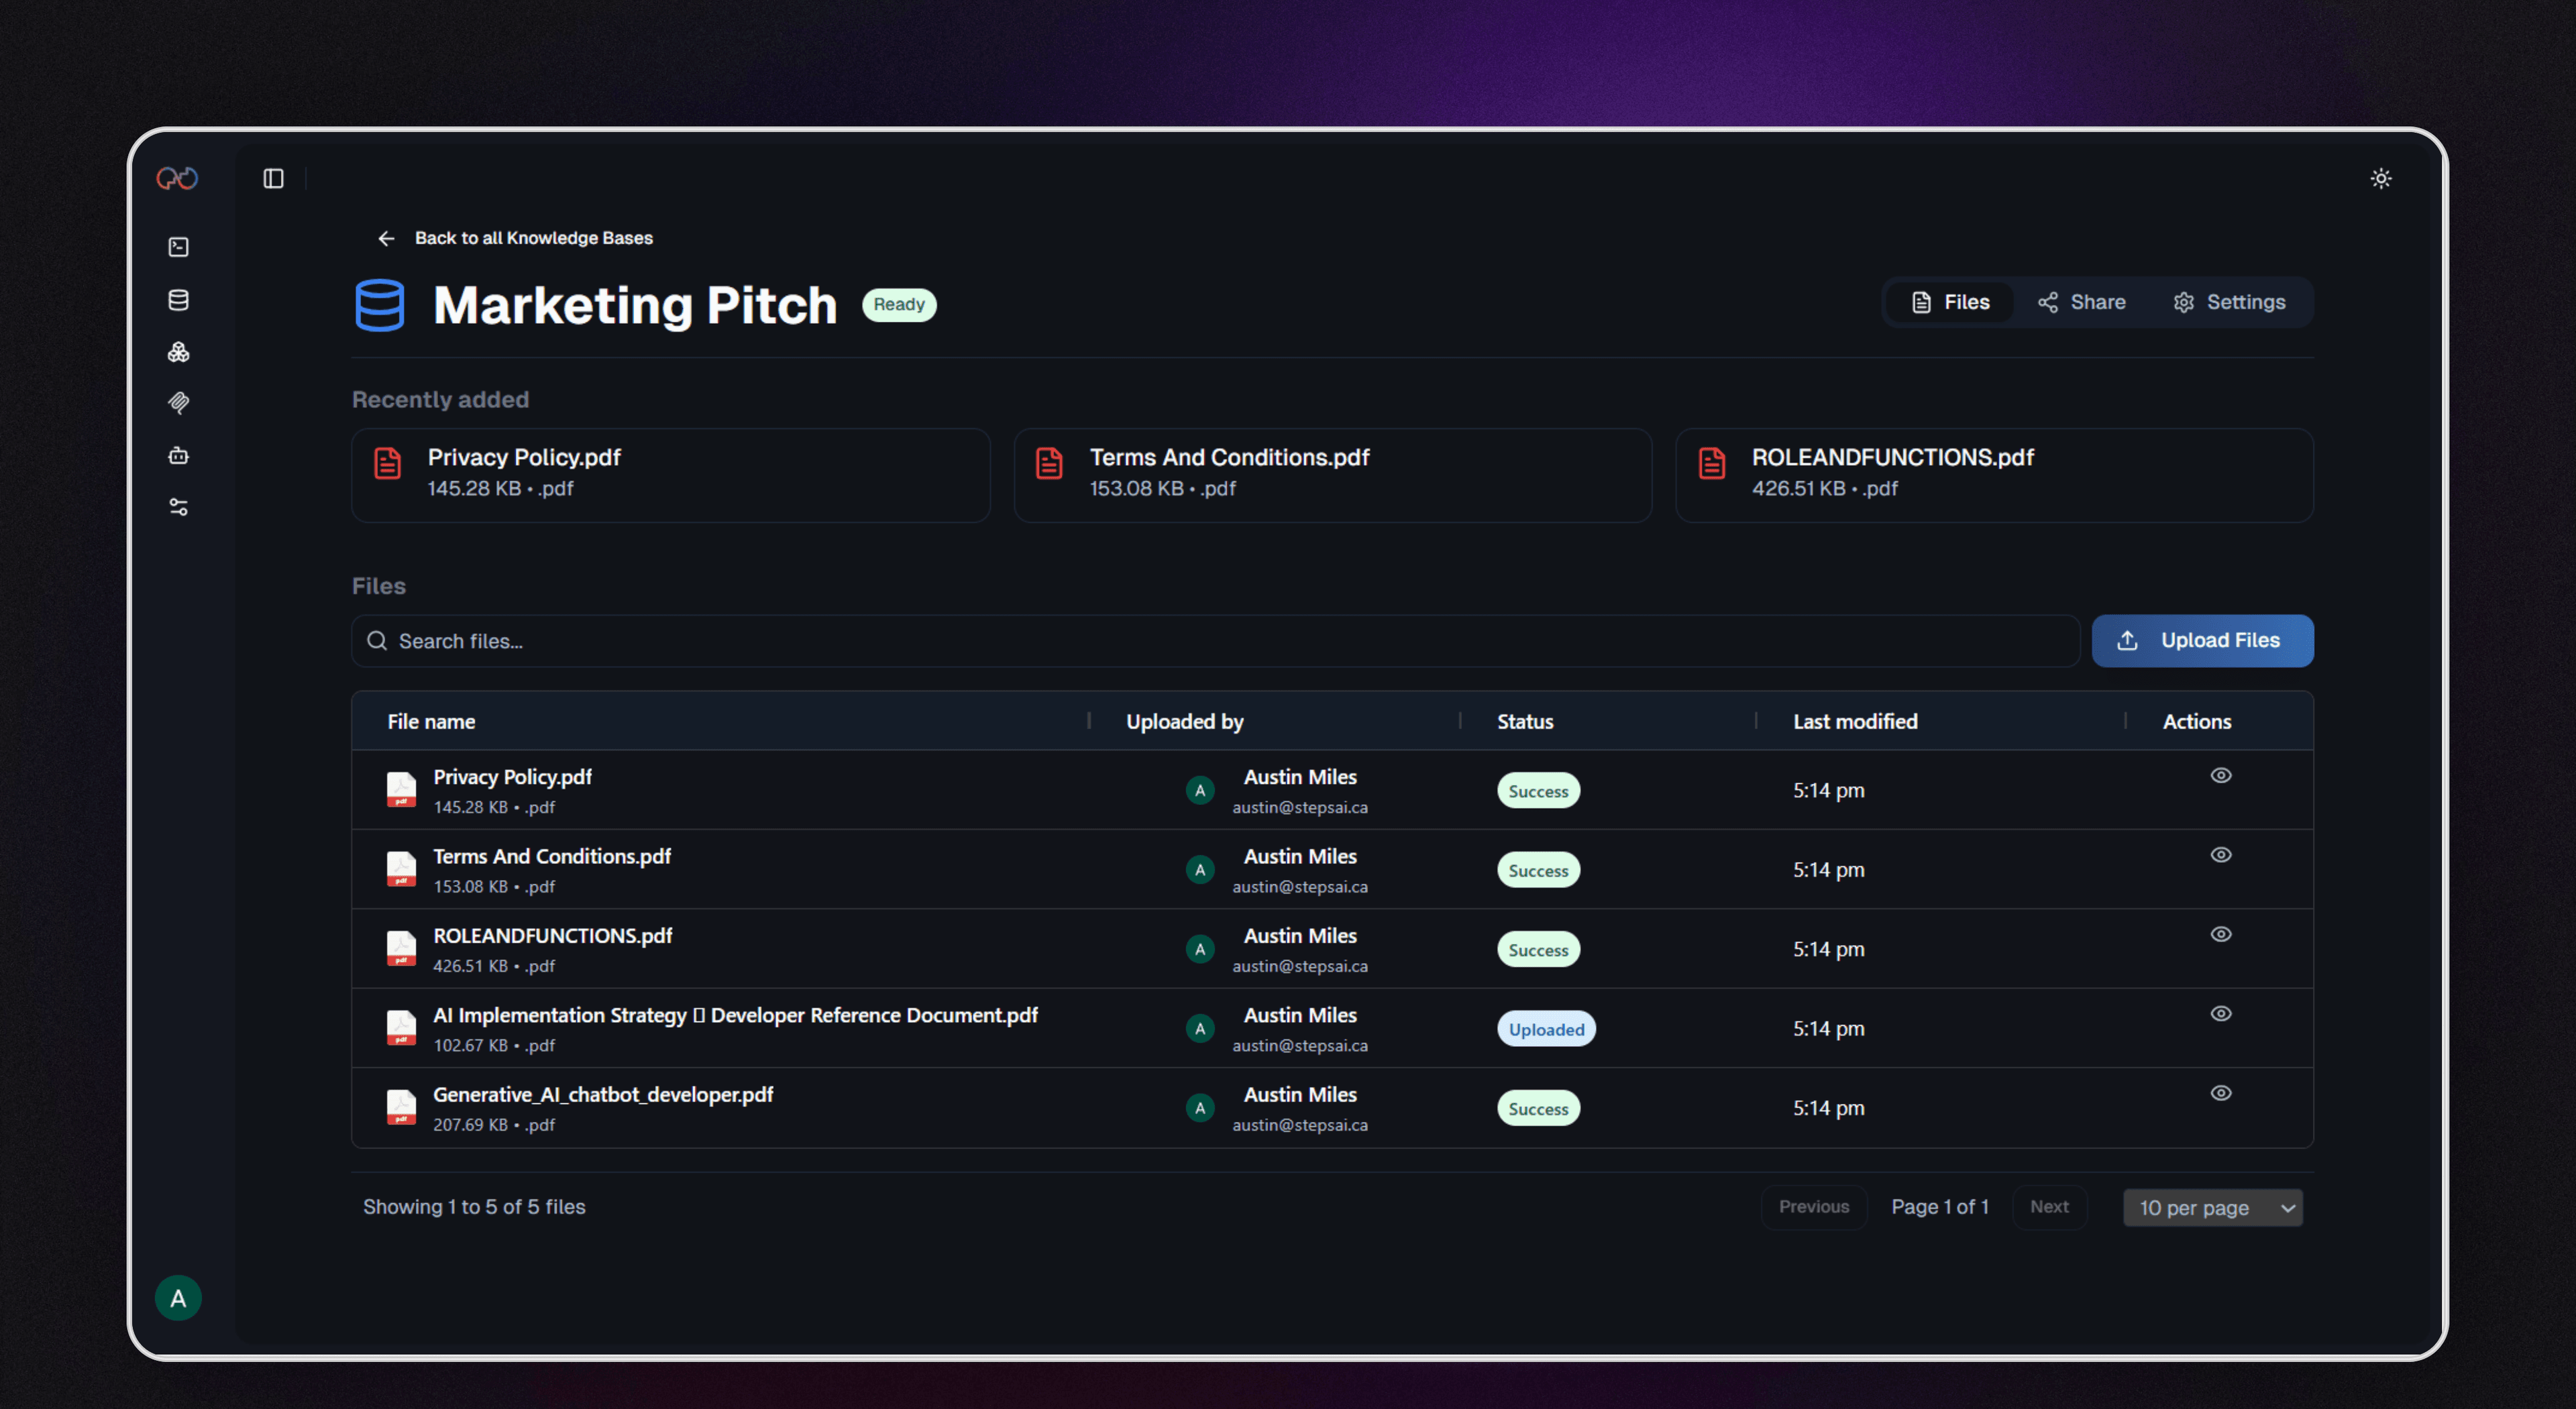Open the Settings tab

pos(2229,303)
